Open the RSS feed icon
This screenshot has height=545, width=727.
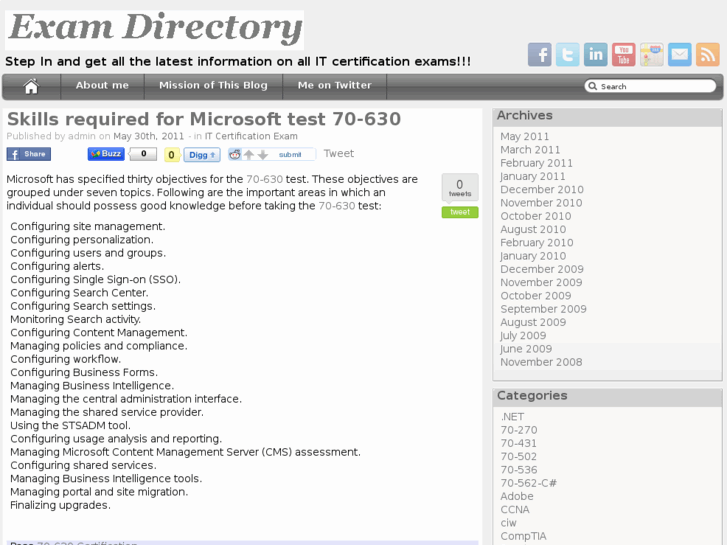click(708, 55)
